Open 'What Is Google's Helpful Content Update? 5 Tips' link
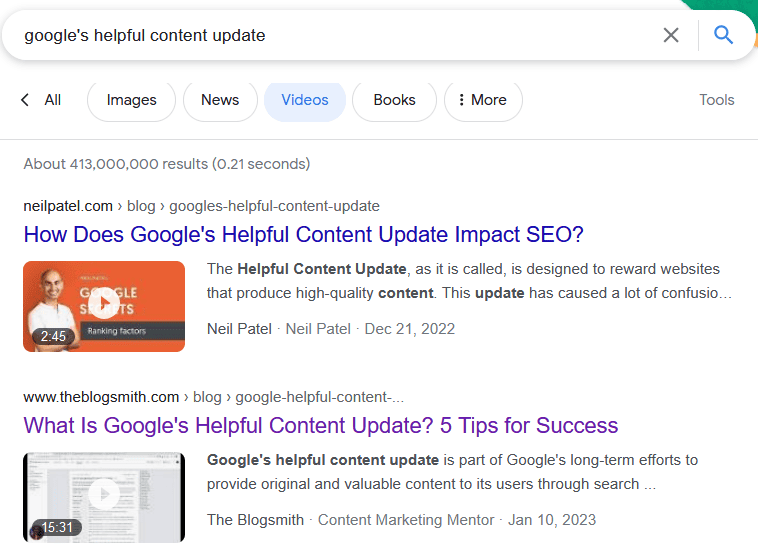The width and height of the screenshot is (758, 558). point(321,426)
